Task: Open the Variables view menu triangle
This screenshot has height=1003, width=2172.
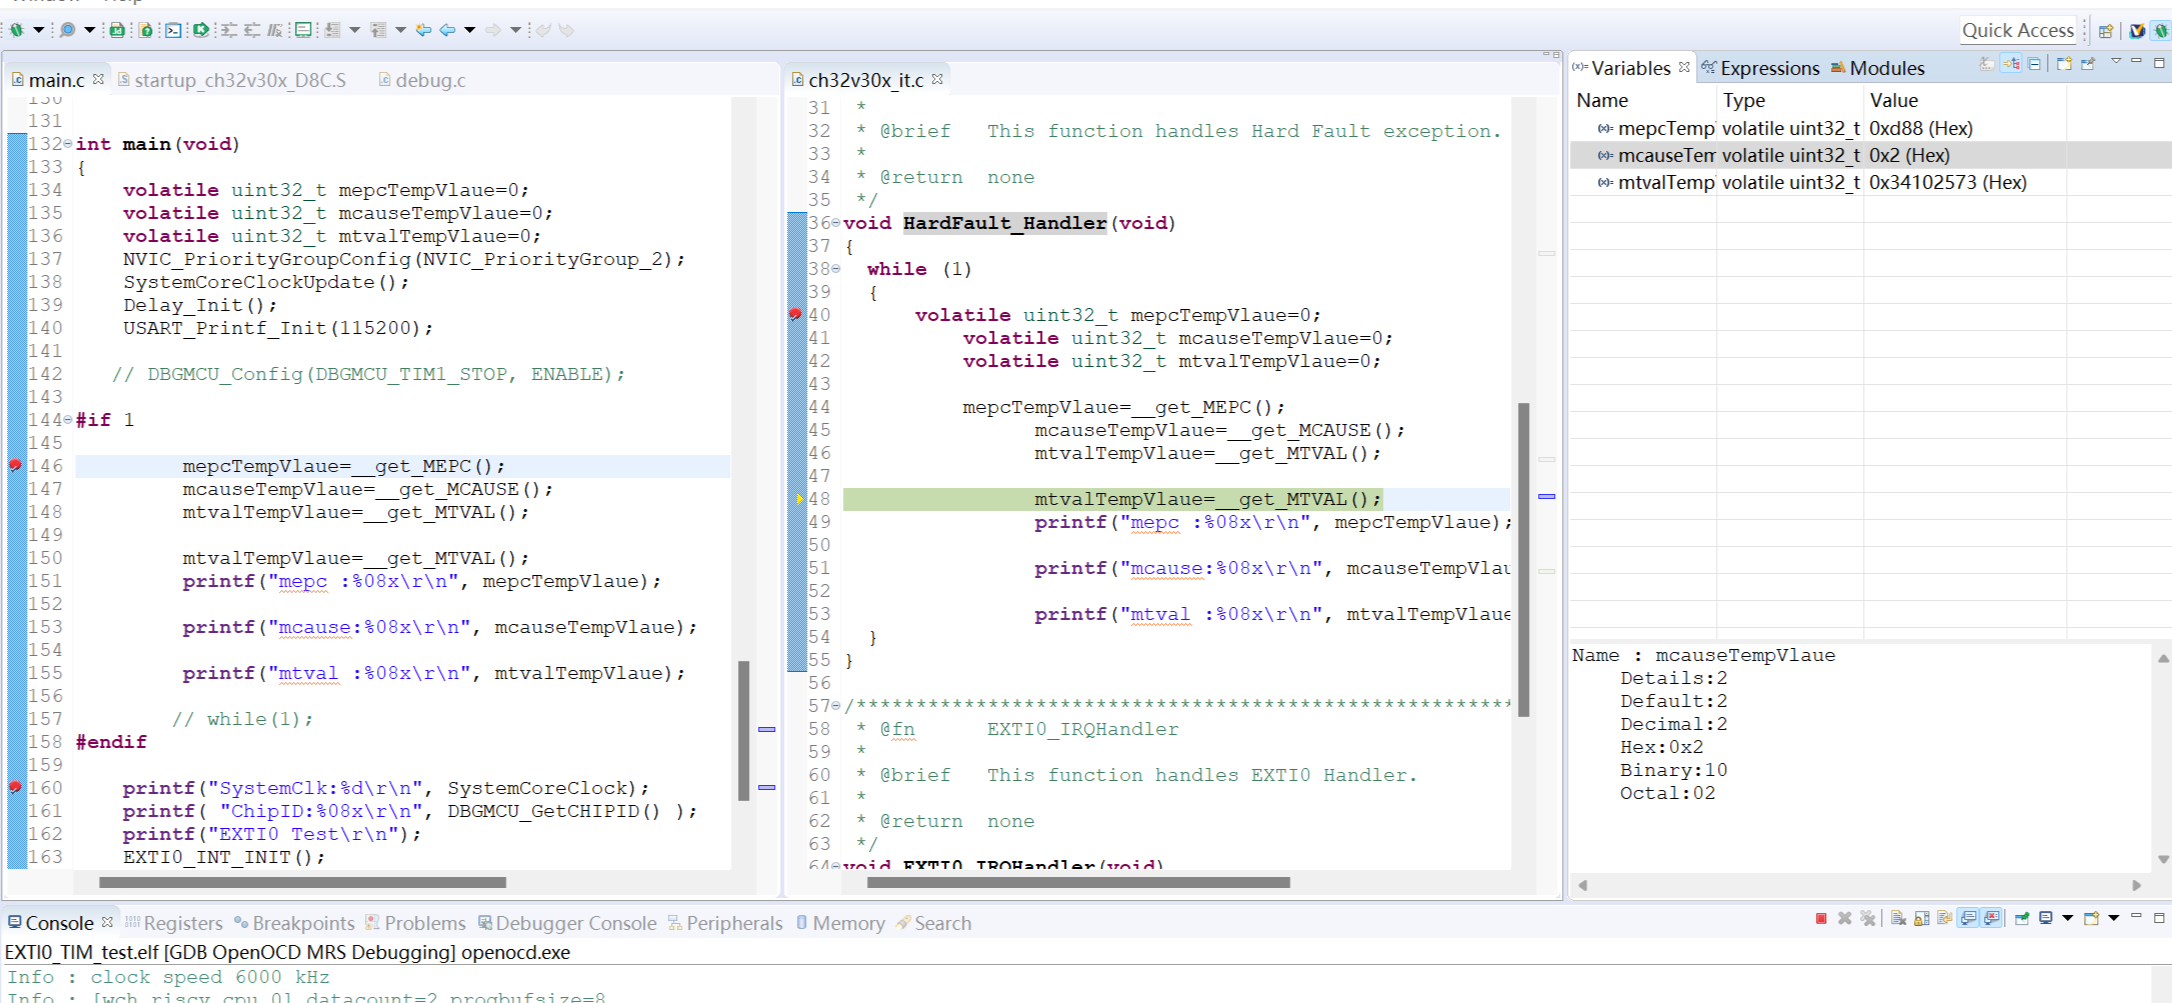Action: [x=2116, y=61]
